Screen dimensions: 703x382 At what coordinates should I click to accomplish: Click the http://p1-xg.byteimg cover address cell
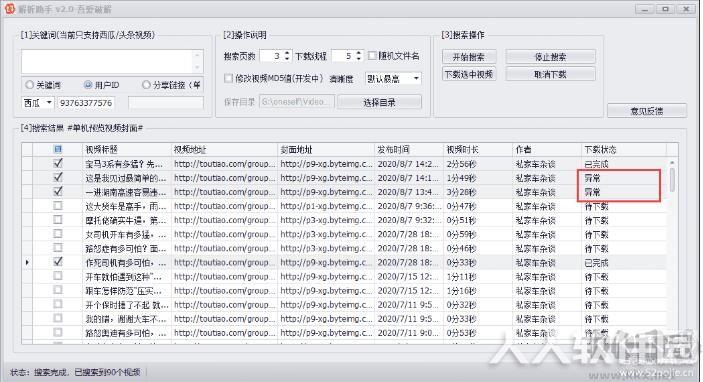(x=326, y=206)
